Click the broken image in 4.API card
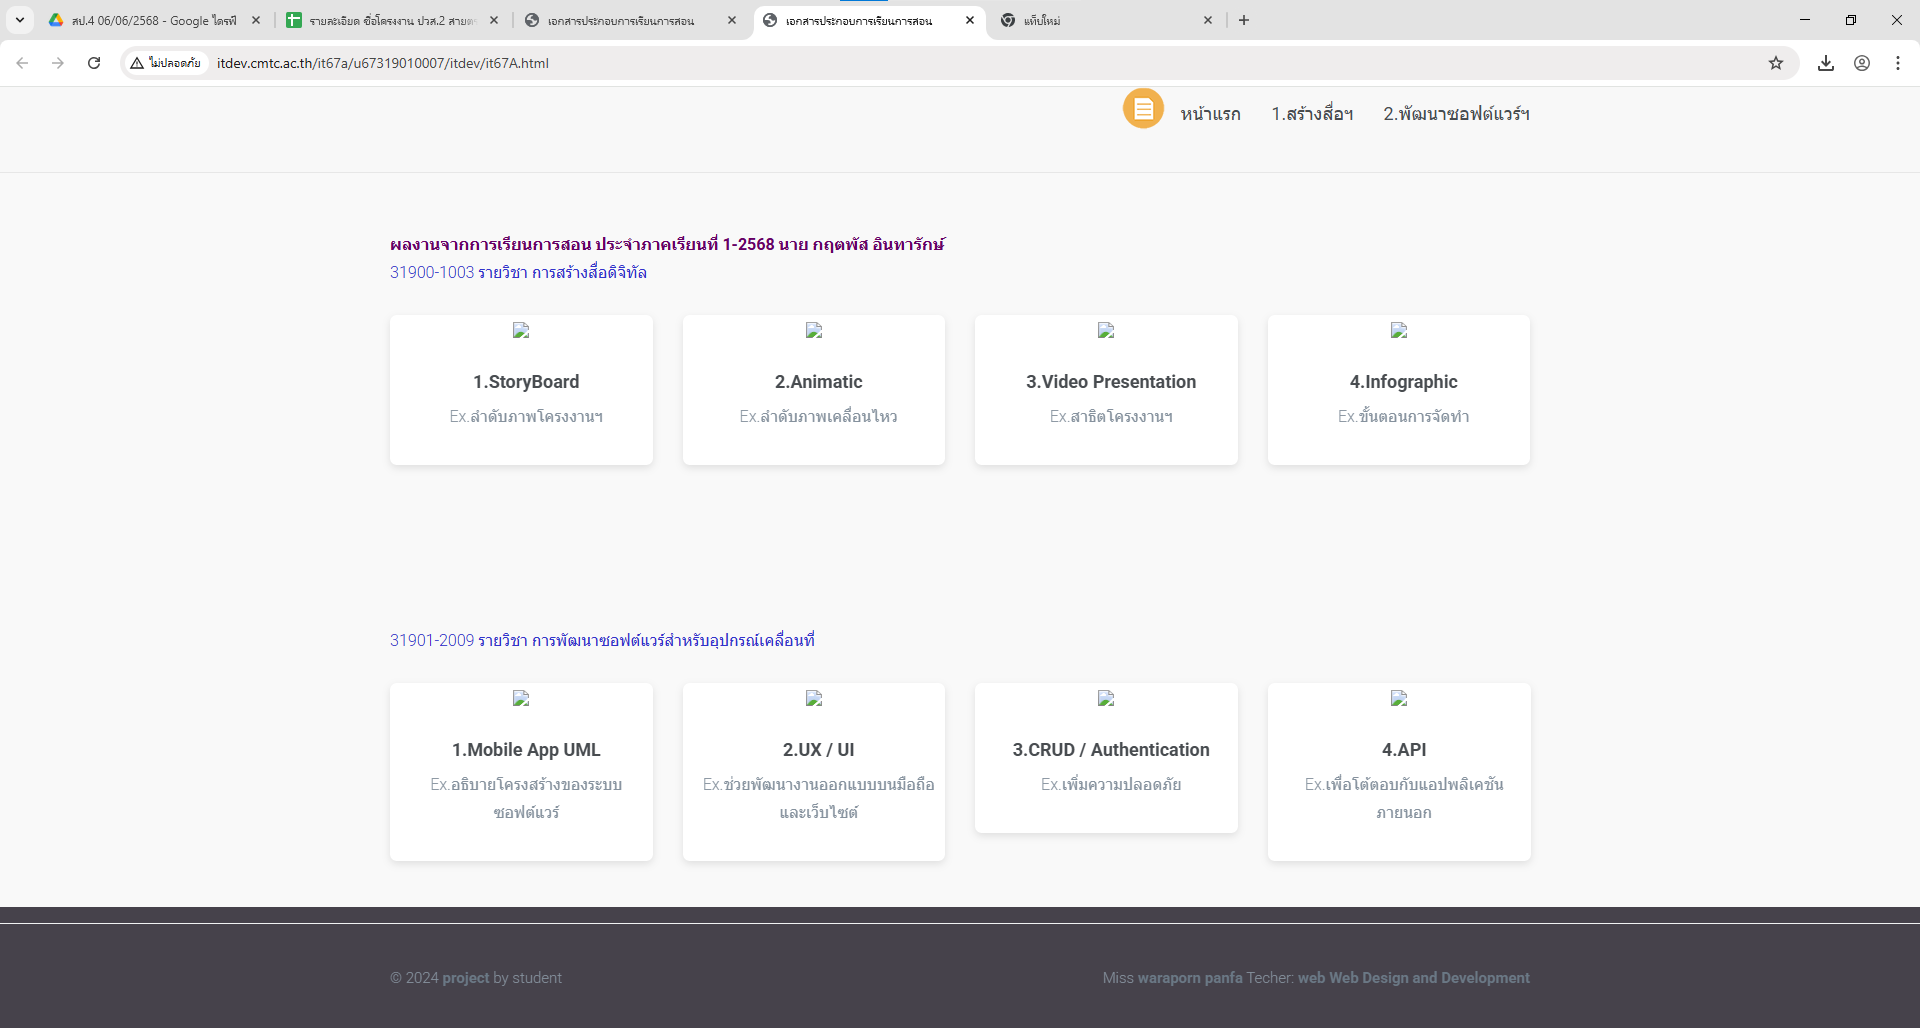Image resolution: width=1920 pixels, height=1028 pixels. (1398, 699)
